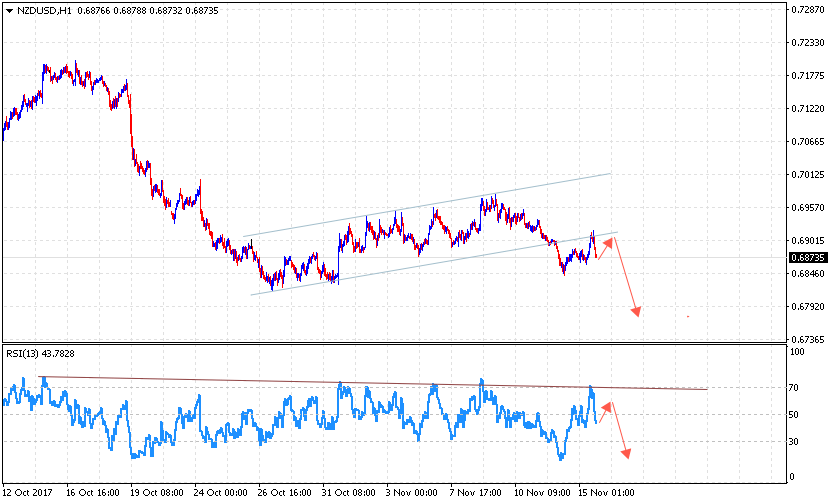Click the 15 Nov 01:00 time label

[x=608, y=493]
